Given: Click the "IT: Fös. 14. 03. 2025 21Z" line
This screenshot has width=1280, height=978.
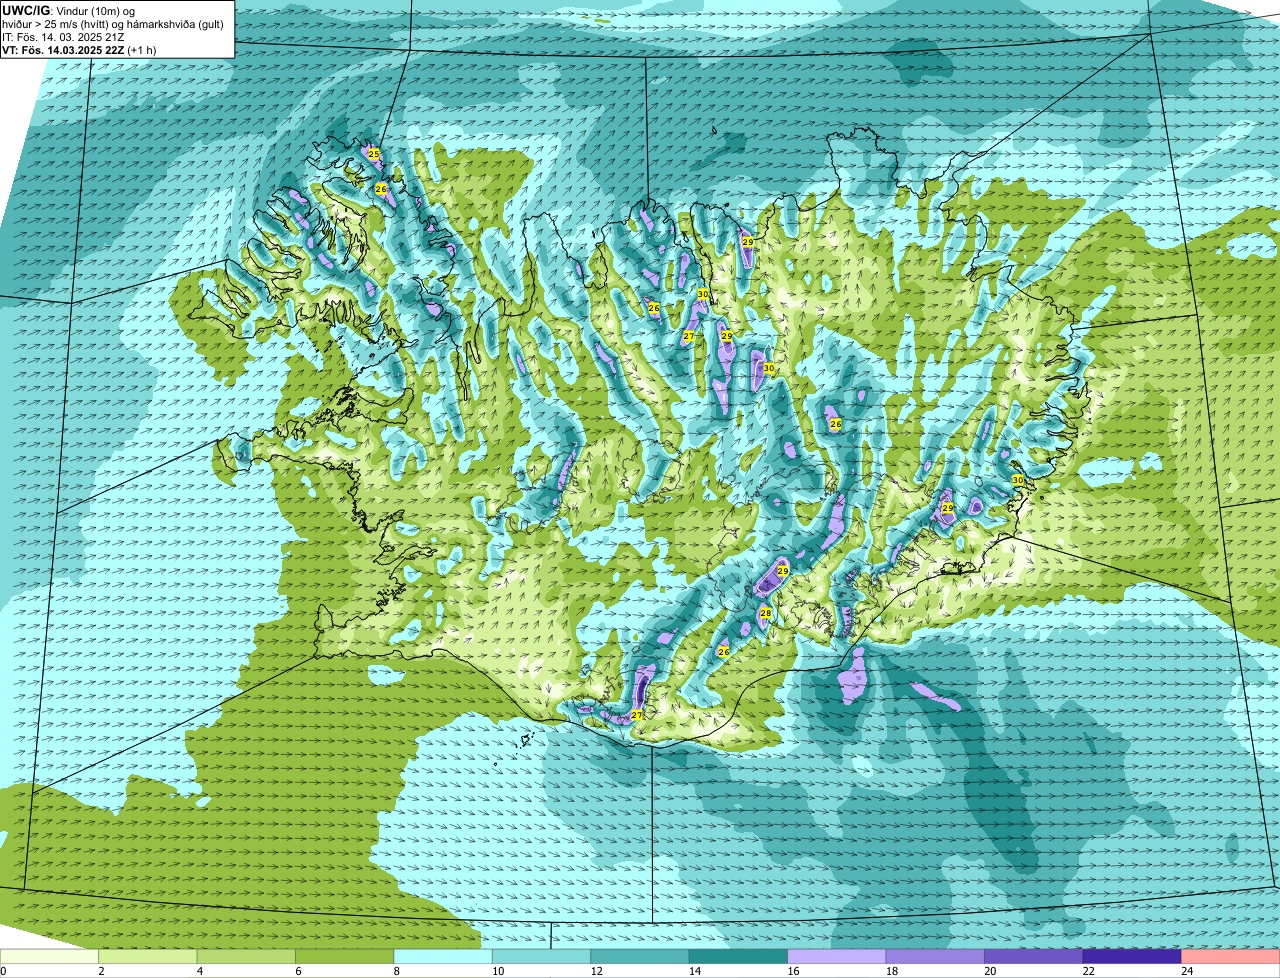Looking at the screenshot, I should (65, 37).
